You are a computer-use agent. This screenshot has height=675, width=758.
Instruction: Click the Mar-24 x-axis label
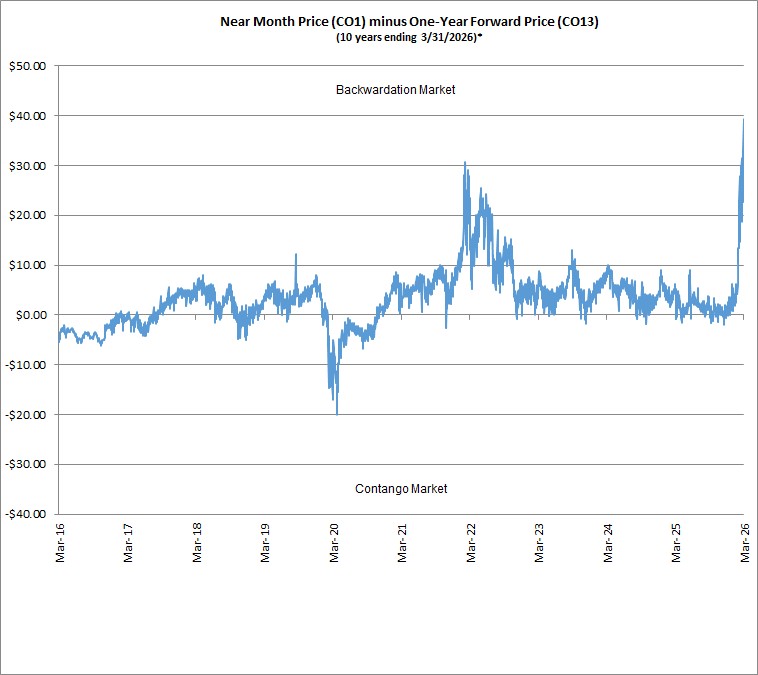[608, 543]
